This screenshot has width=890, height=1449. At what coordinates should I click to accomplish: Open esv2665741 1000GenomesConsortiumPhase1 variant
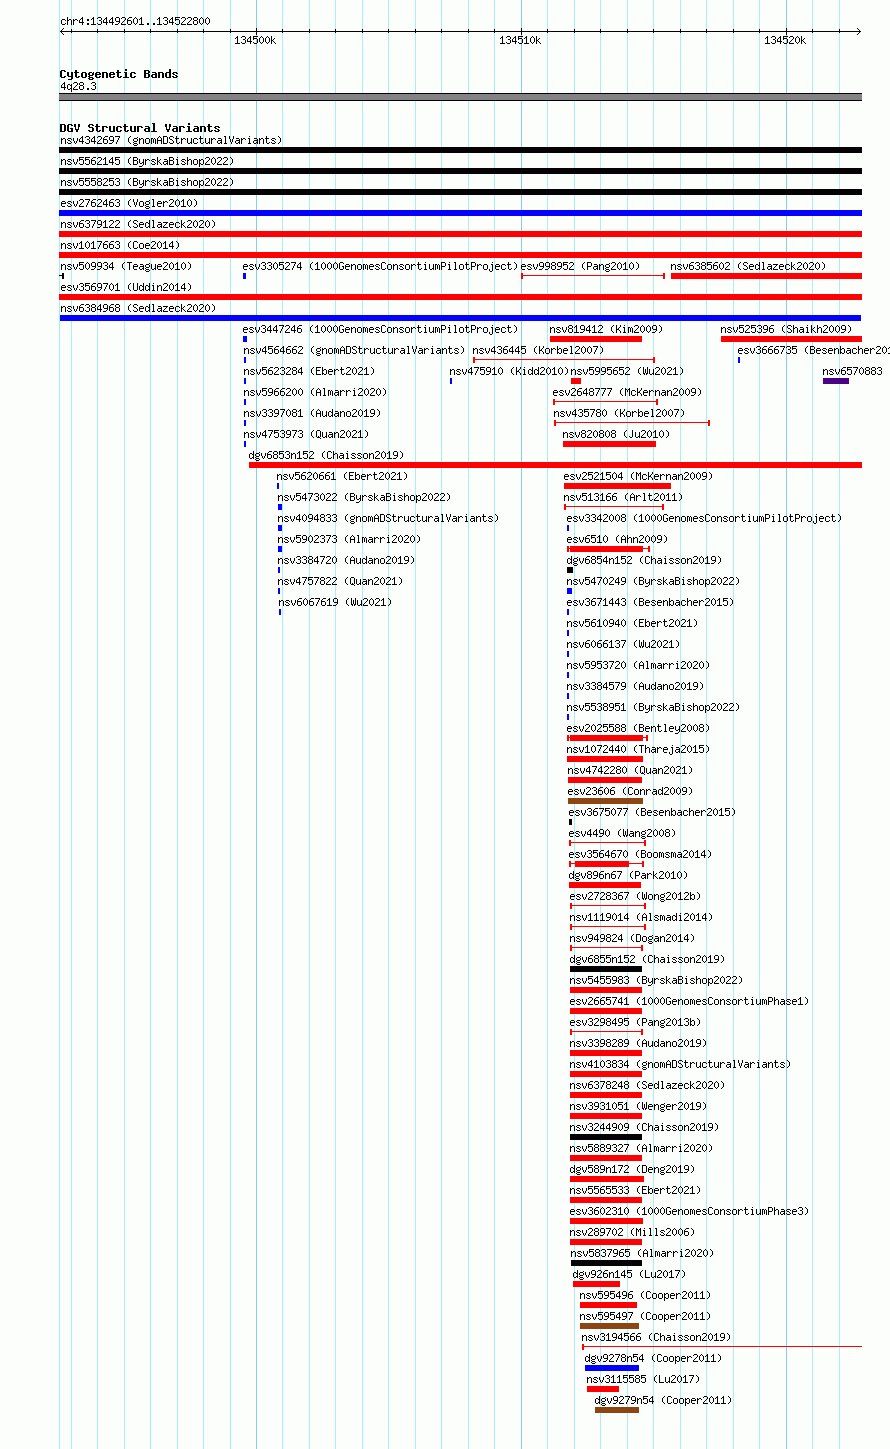pyautogui.click(x=689, y=1002)
